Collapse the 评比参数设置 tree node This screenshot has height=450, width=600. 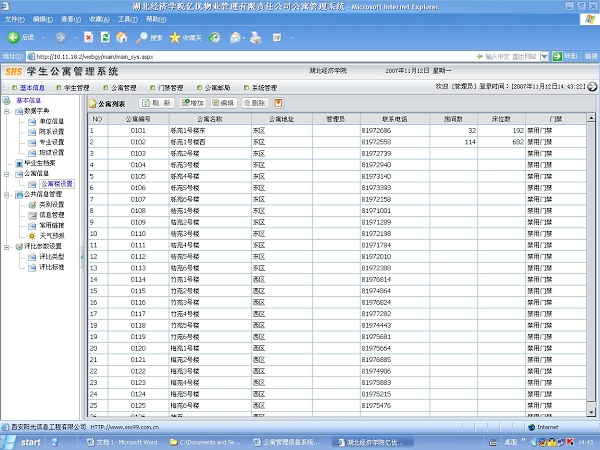(x=9, y=246)
